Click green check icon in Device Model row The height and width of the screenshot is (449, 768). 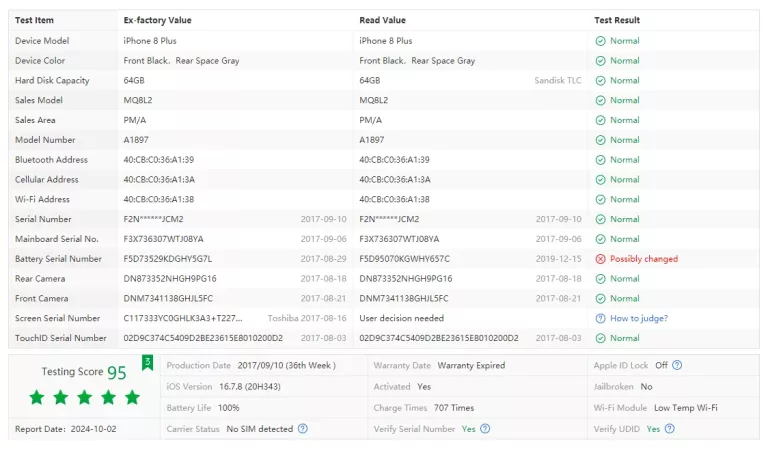pyautogui.click(x=600, y=41)
